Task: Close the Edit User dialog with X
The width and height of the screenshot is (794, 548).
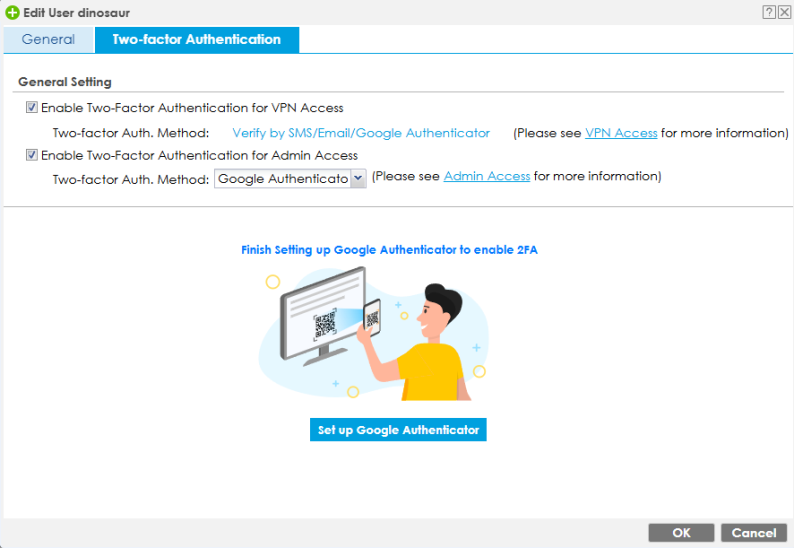Action: click(784, 12)
